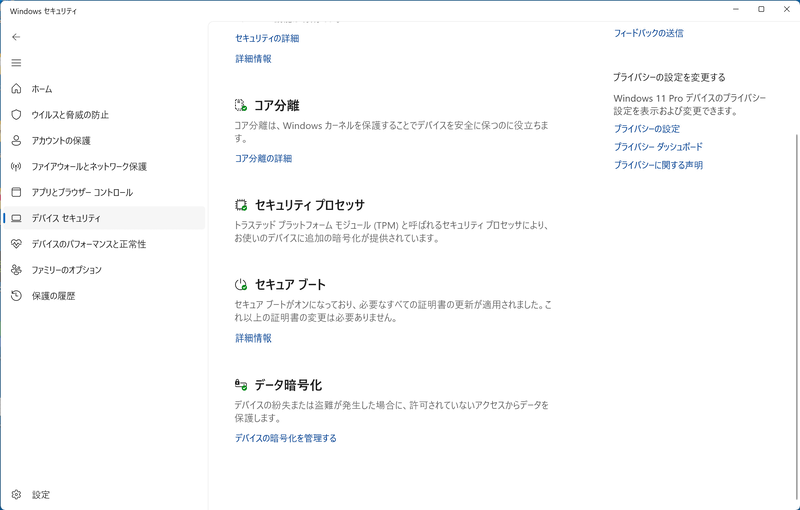Screen dimensions: 800x510
Task: Click the 設定 gear icon
Action: tap(16, 495)
